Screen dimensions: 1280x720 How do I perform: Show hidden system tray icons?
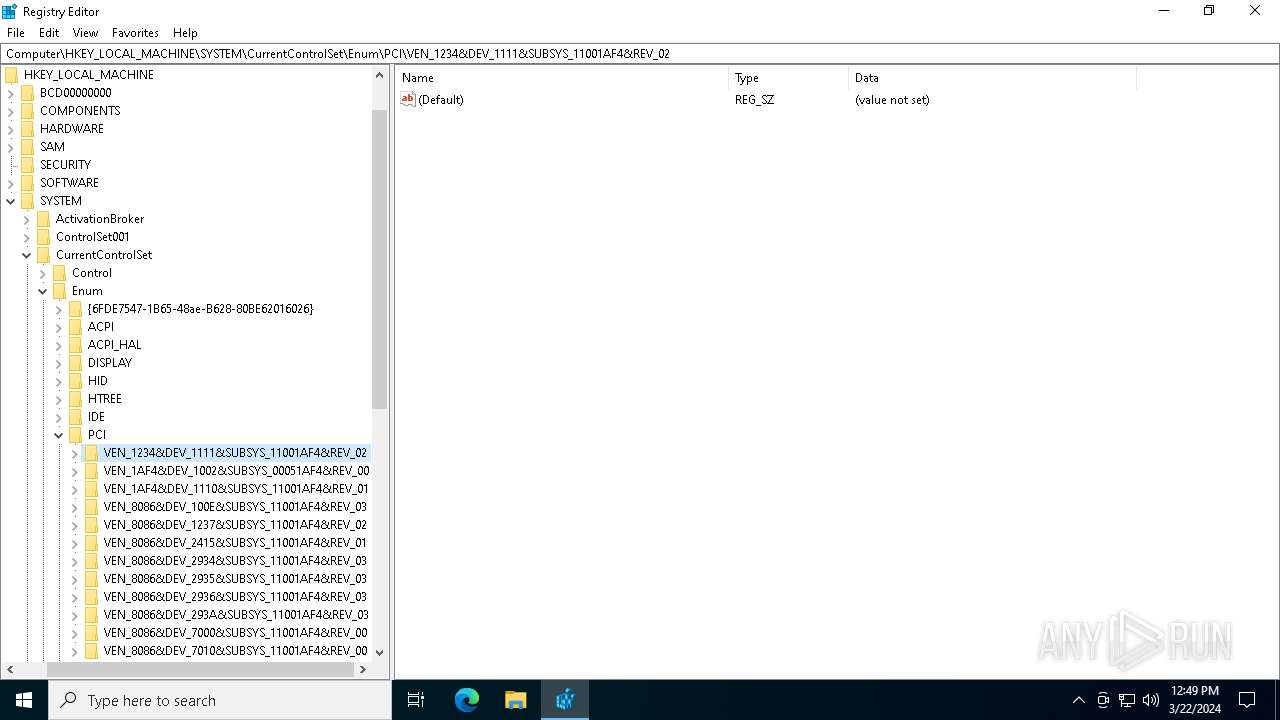point(1079,700)
